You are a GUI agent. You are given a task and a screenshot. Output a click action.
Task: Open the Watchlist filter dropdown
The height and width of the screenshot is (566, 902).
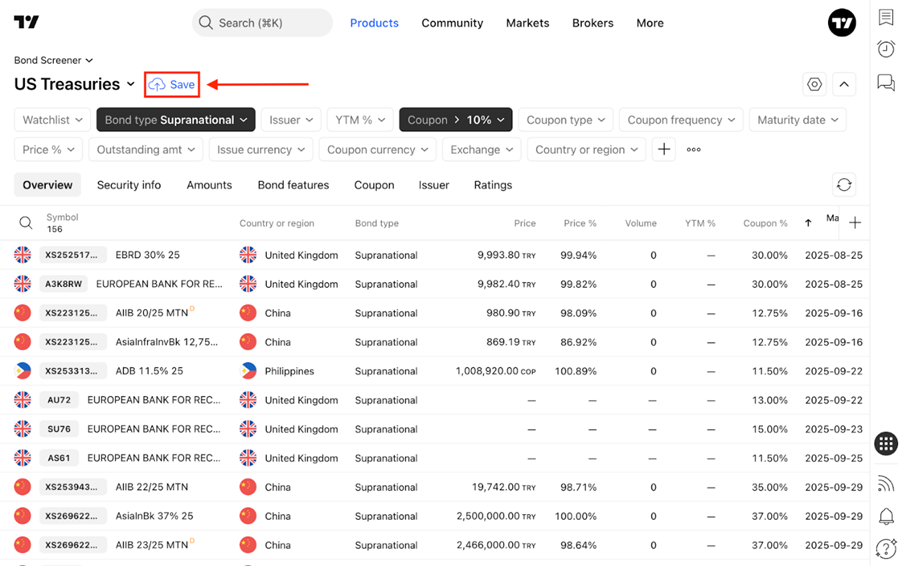[52, 120]
